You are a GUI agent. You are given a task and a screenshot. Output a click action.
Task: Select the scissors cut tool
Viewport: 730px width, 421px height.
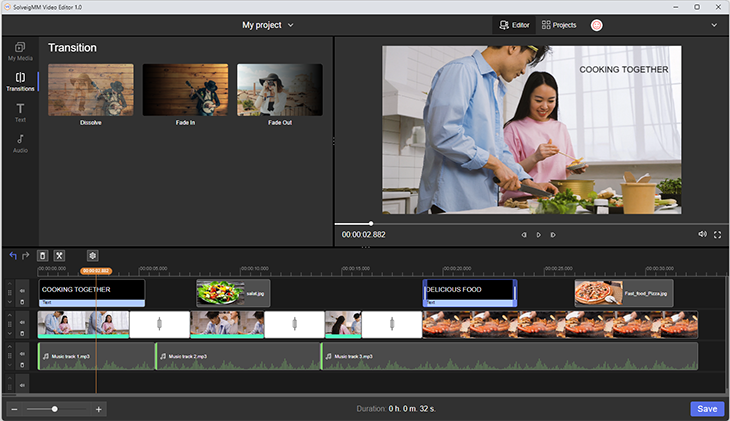point(59,256)
